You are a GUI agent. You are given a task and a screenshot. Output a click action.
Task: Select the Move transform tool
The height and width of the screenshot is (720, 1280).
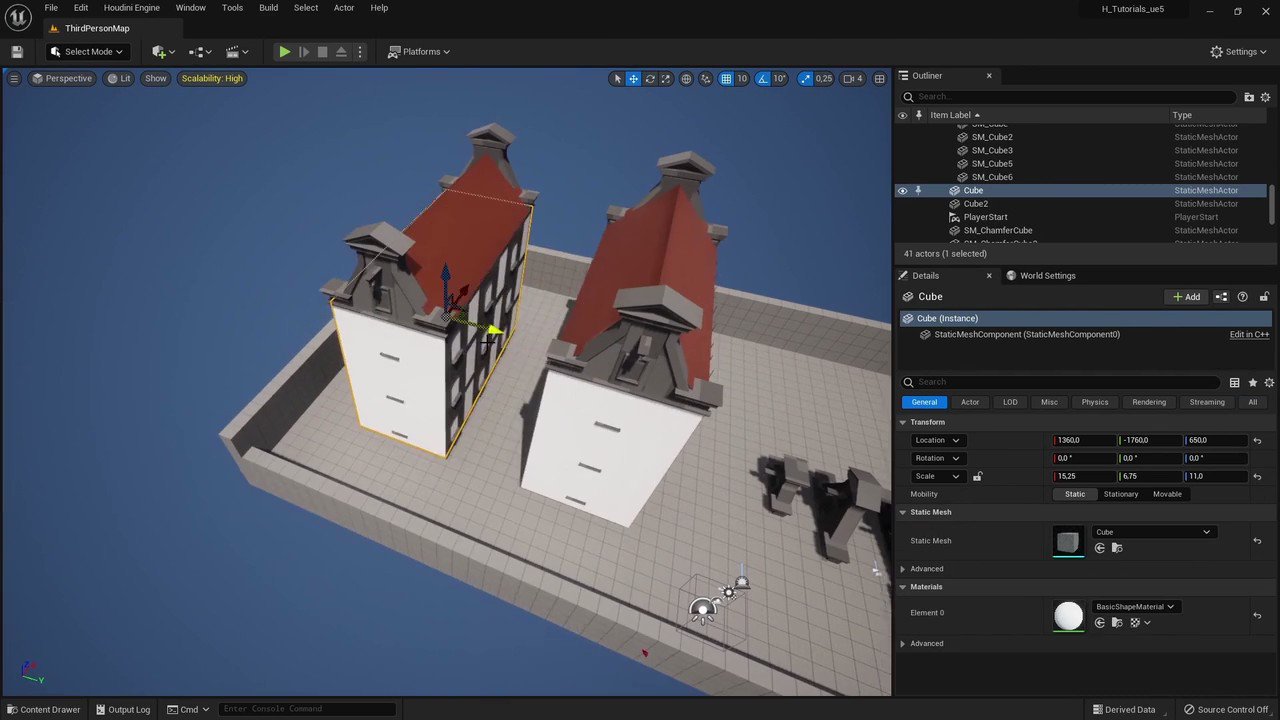633,78
